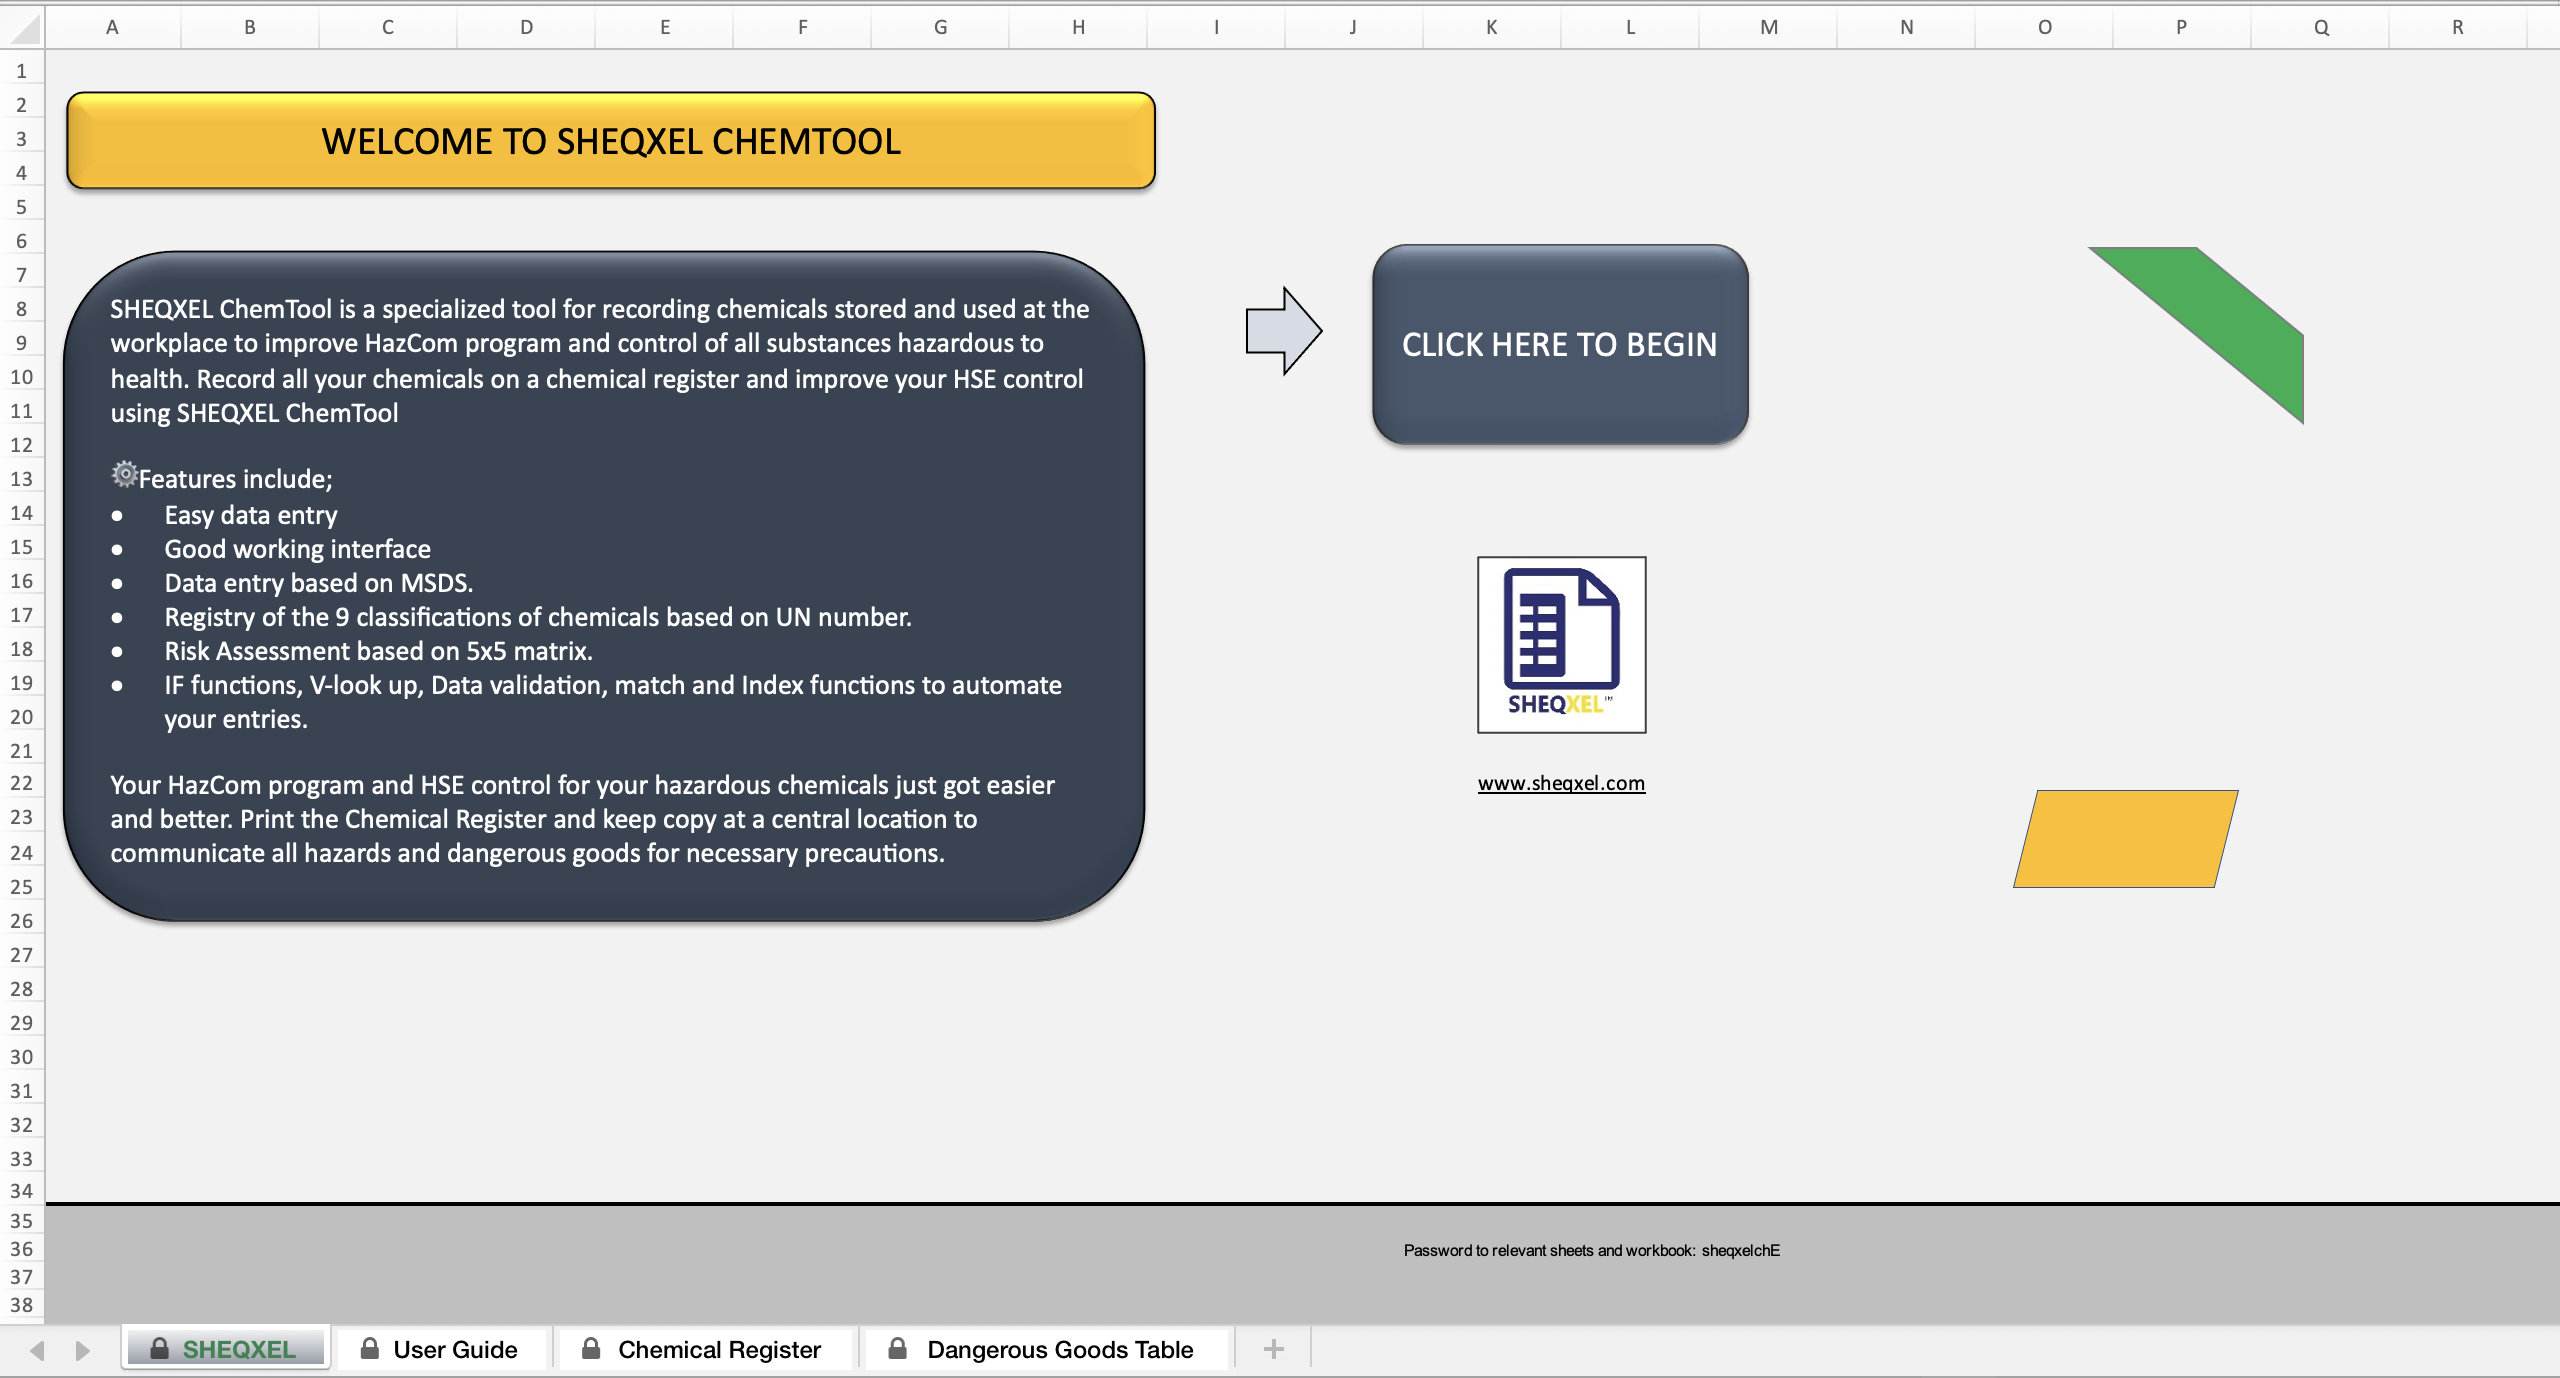Select the yellow WELCOME TO SHEQXEL CHEMTOOL banner

coord(610,141)
